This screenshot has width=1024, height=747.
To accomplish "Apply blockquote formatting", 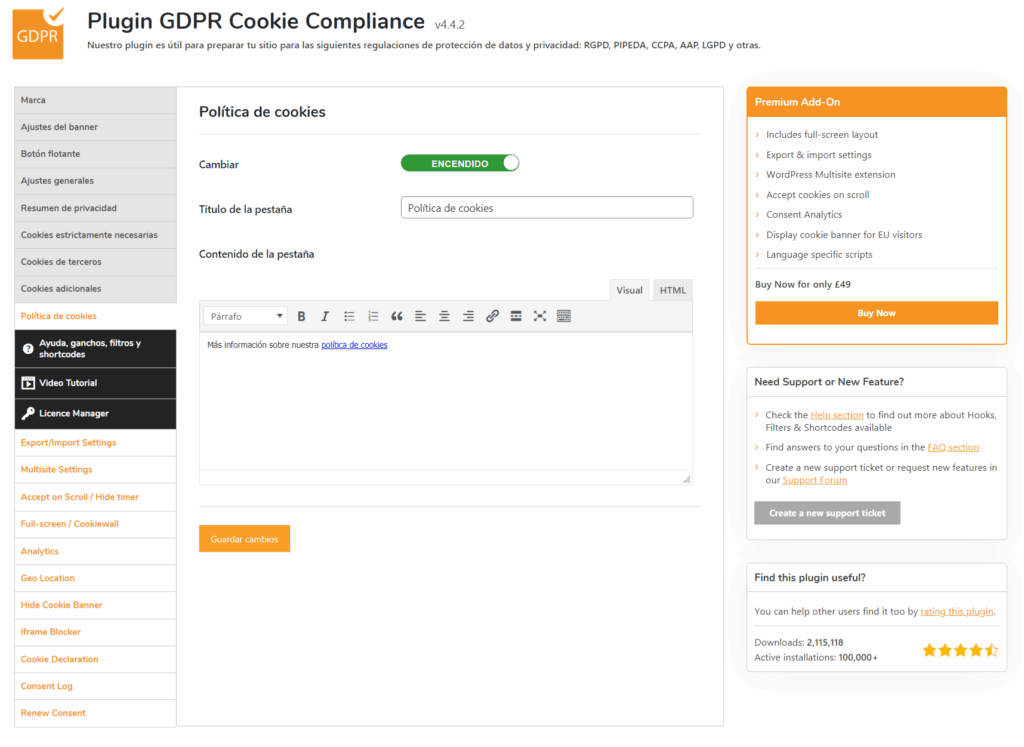I will click(x=397, y=316).
